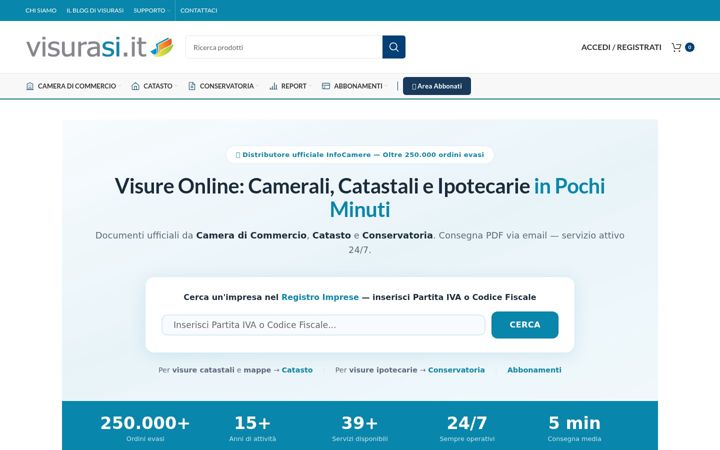Click the CERCA button

pyautogui.click(x=525, y=325)
